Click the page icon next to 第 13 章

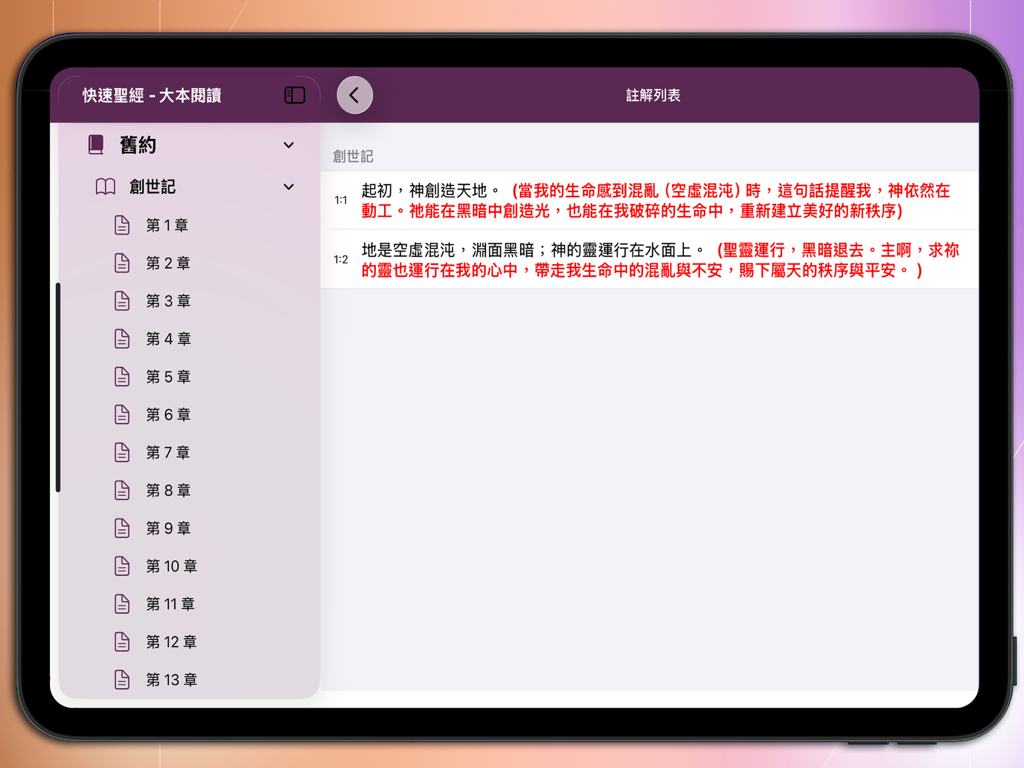[x=124, y=680]
